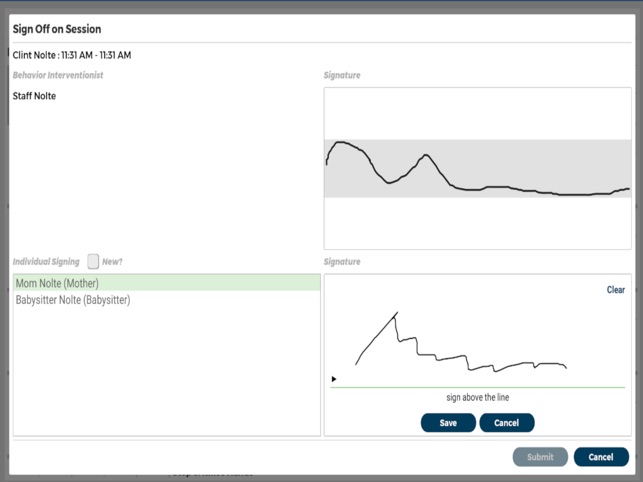Viewport: 643px width, 482px height.
Task: Check the New? individual signing checkbox
Action: coord(93,261)
